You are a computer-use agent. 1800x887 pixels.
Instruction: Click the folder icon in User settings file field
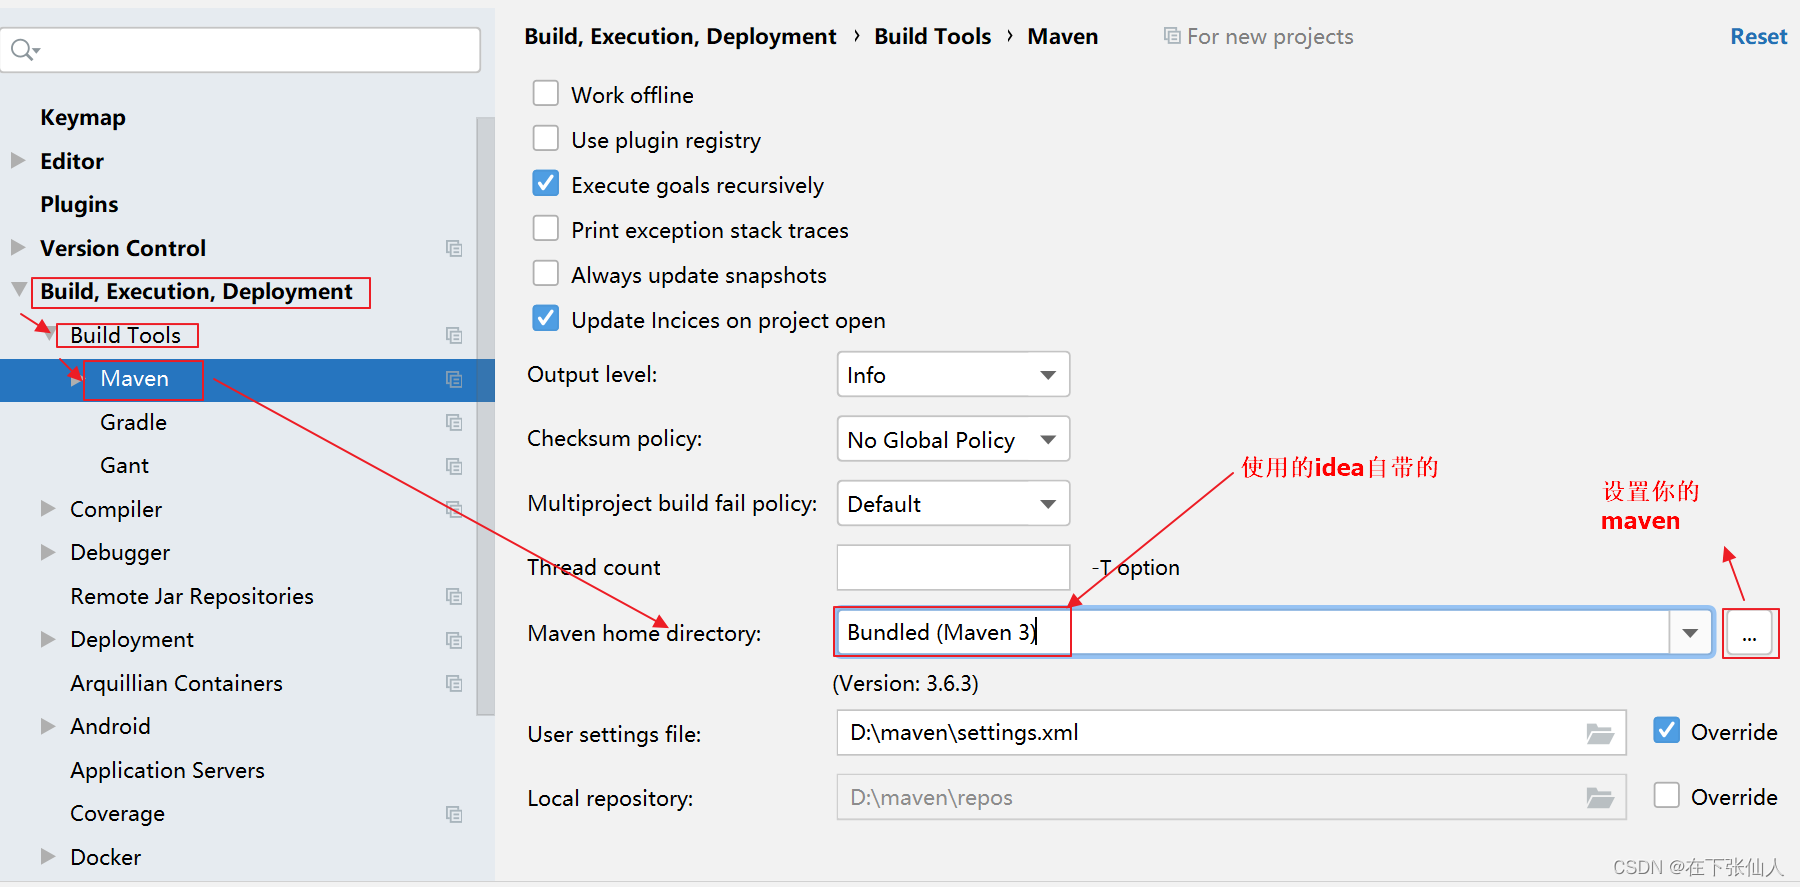[1600, 734]
